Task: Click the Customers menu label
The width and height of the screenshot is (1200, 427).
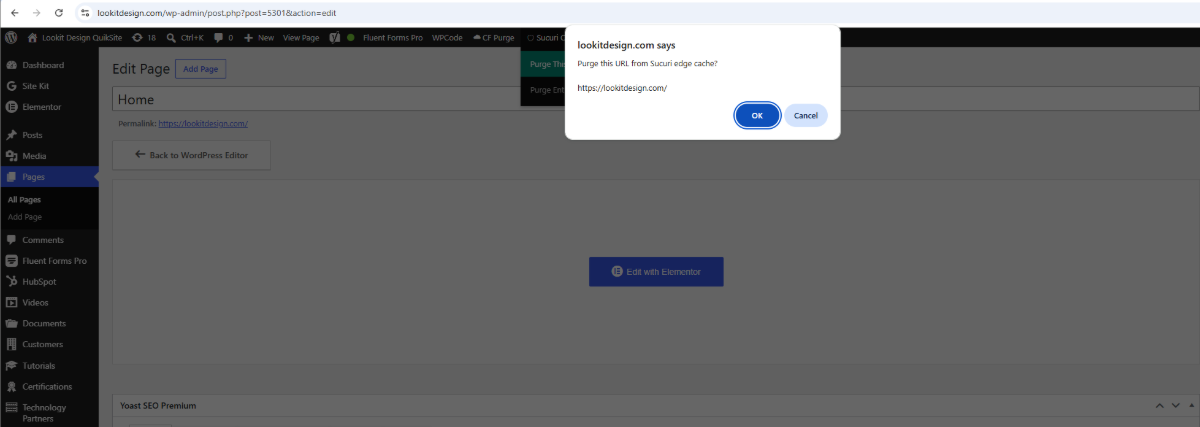Action: [44, 345]
